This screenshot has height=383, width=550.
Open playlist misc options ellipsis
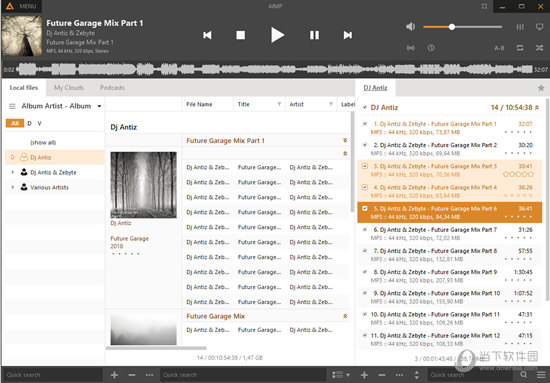point(400,375)
